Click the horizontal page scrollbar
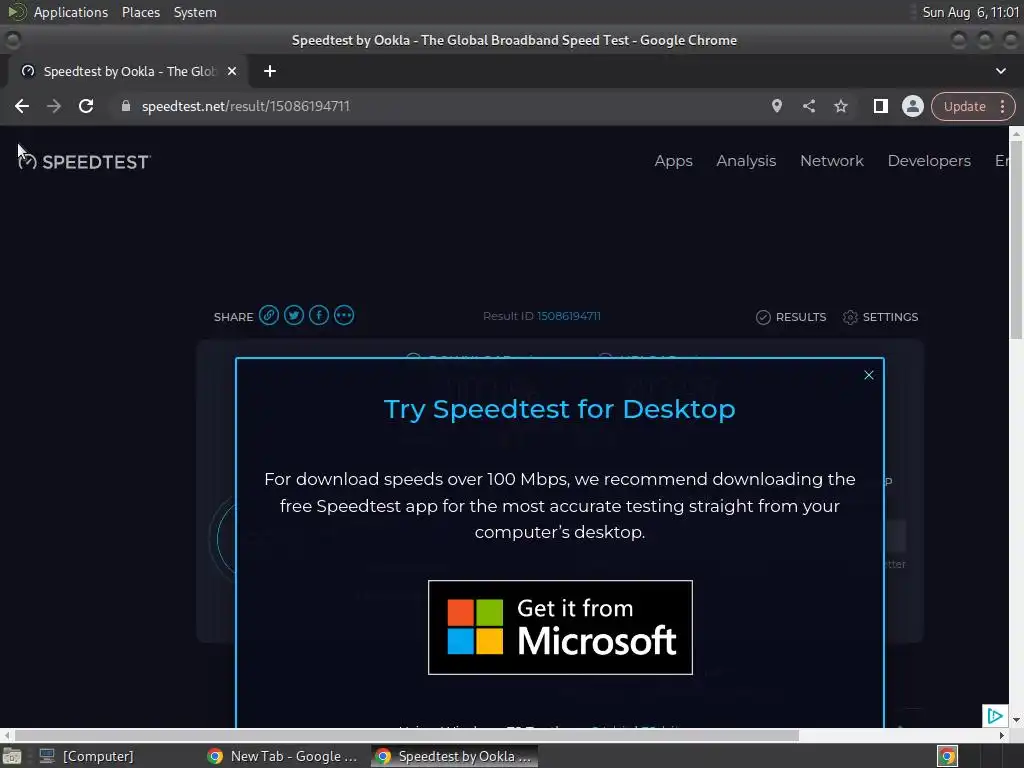The height and width of the screenshot is (768, 1024). pos(406,735)
